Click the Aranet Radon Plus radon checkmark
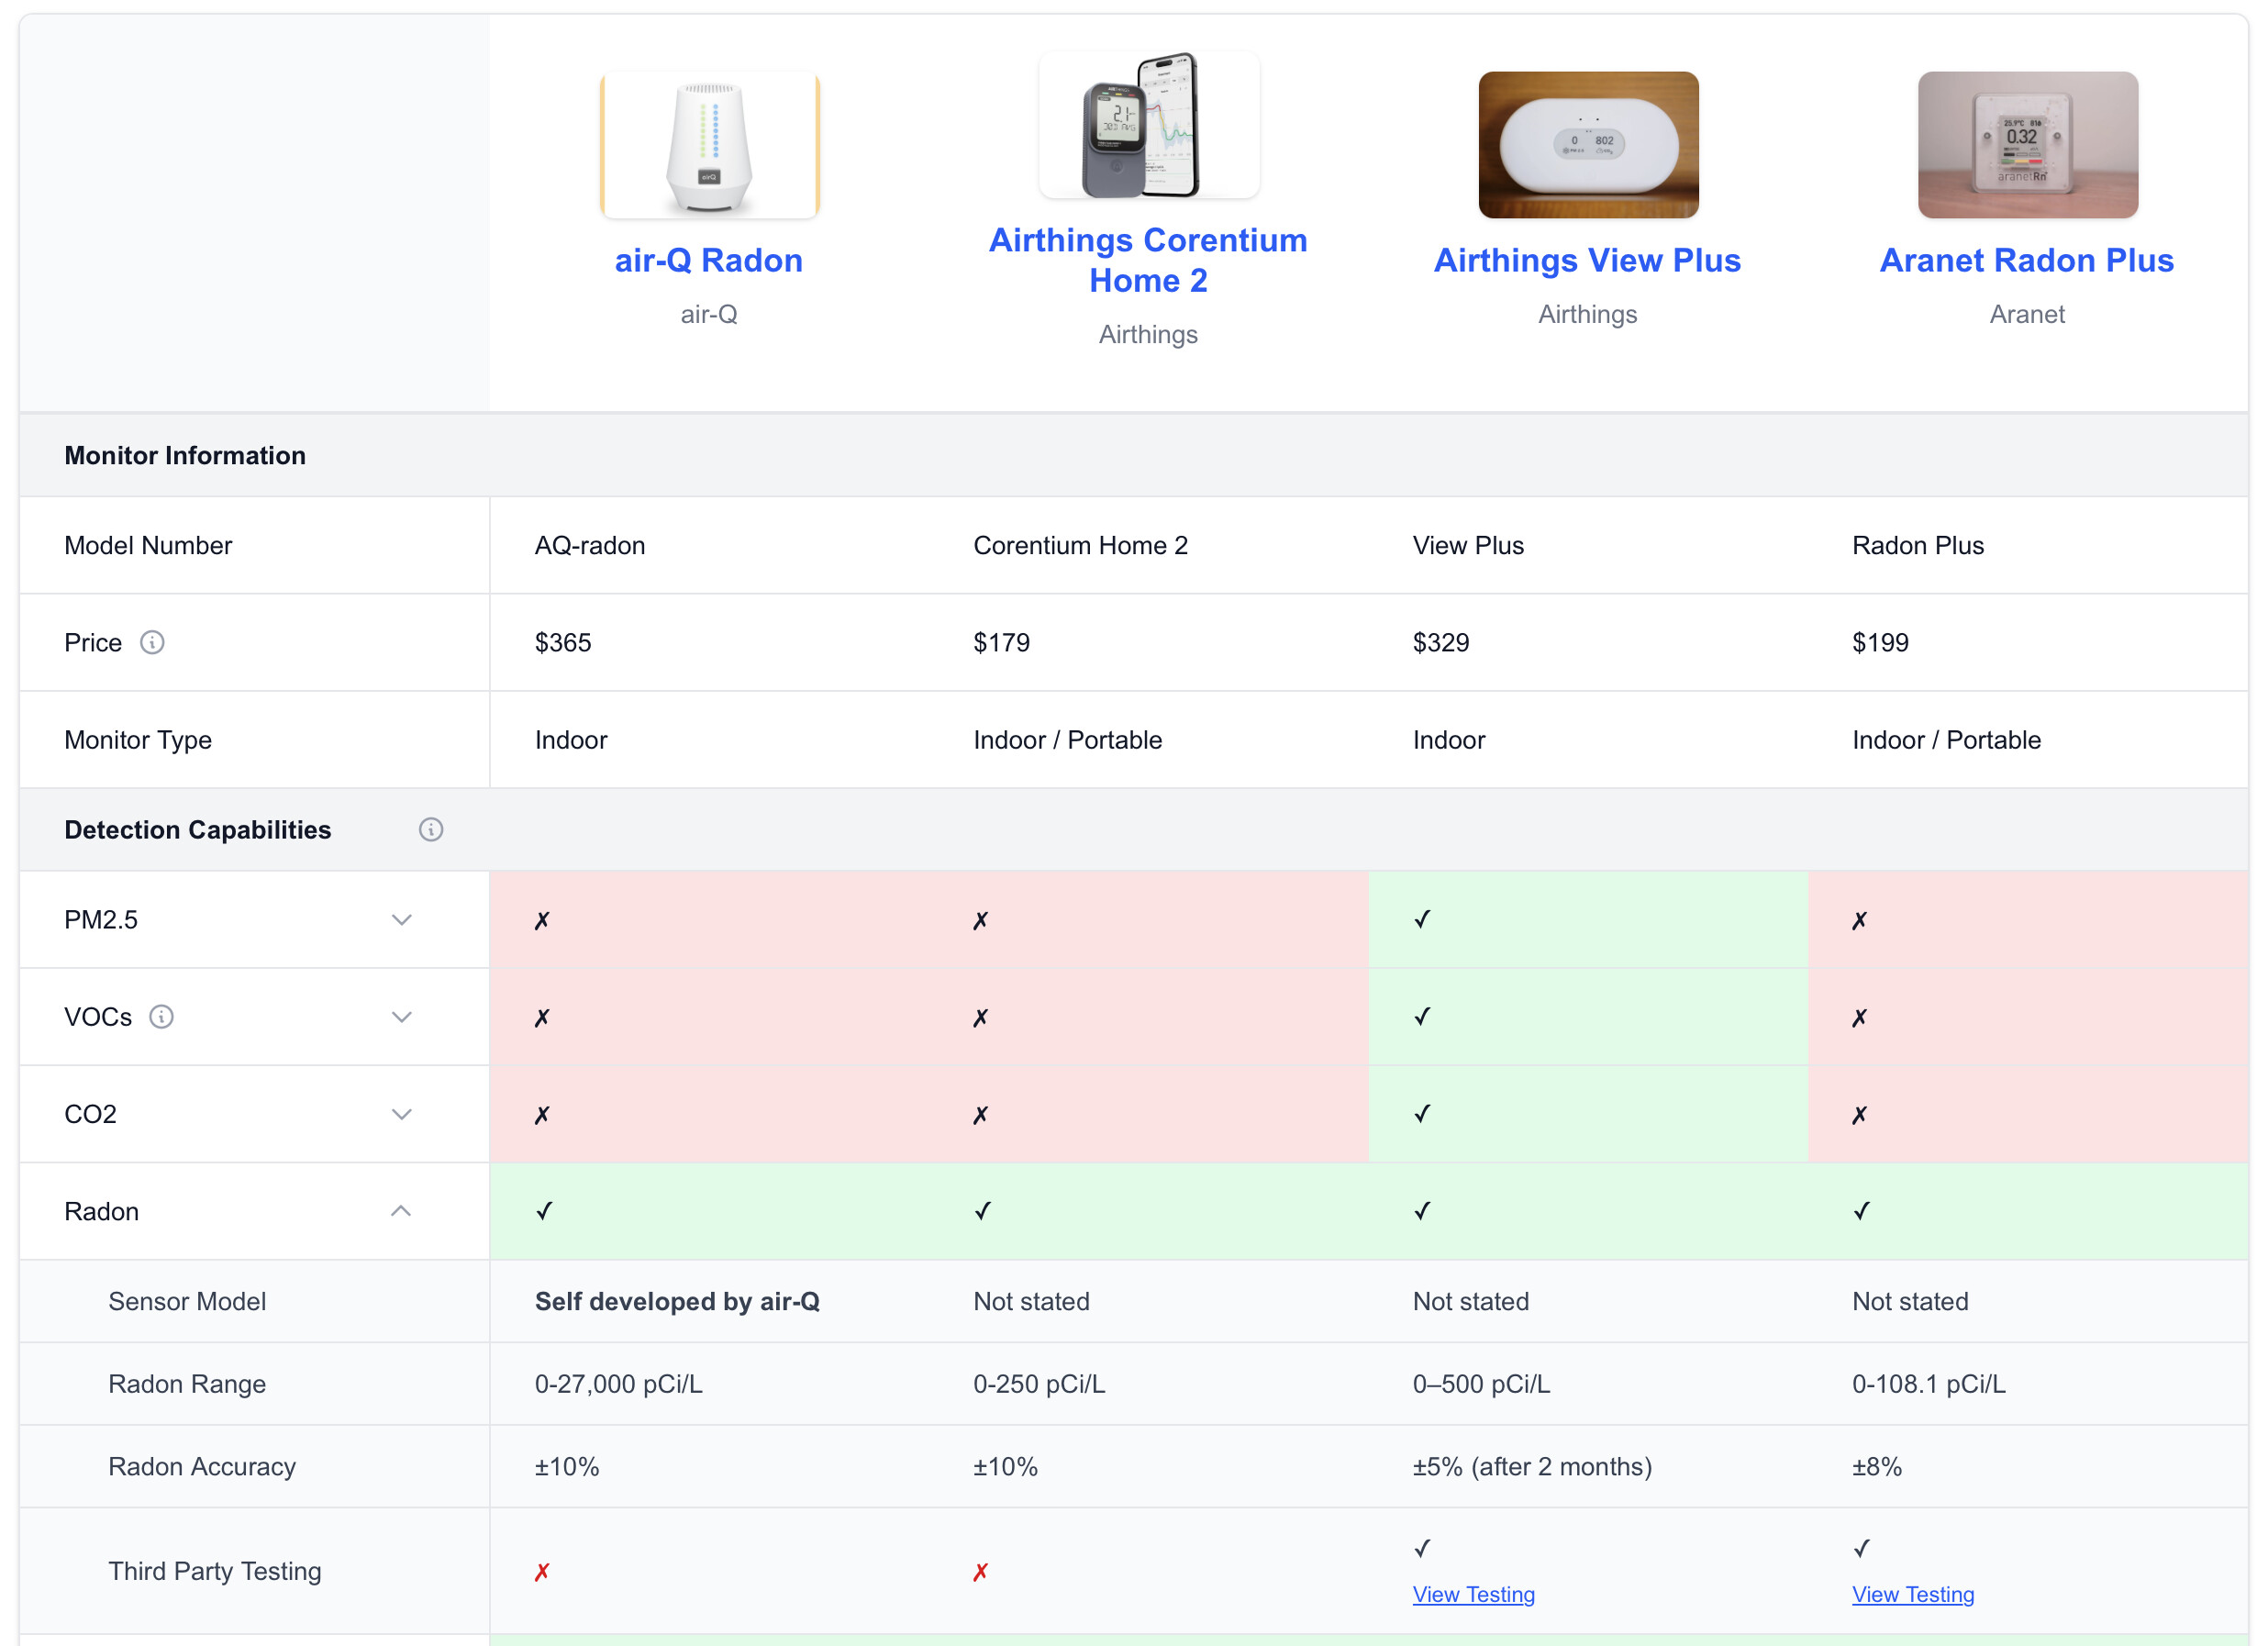 click(x=1861, y=1211)
